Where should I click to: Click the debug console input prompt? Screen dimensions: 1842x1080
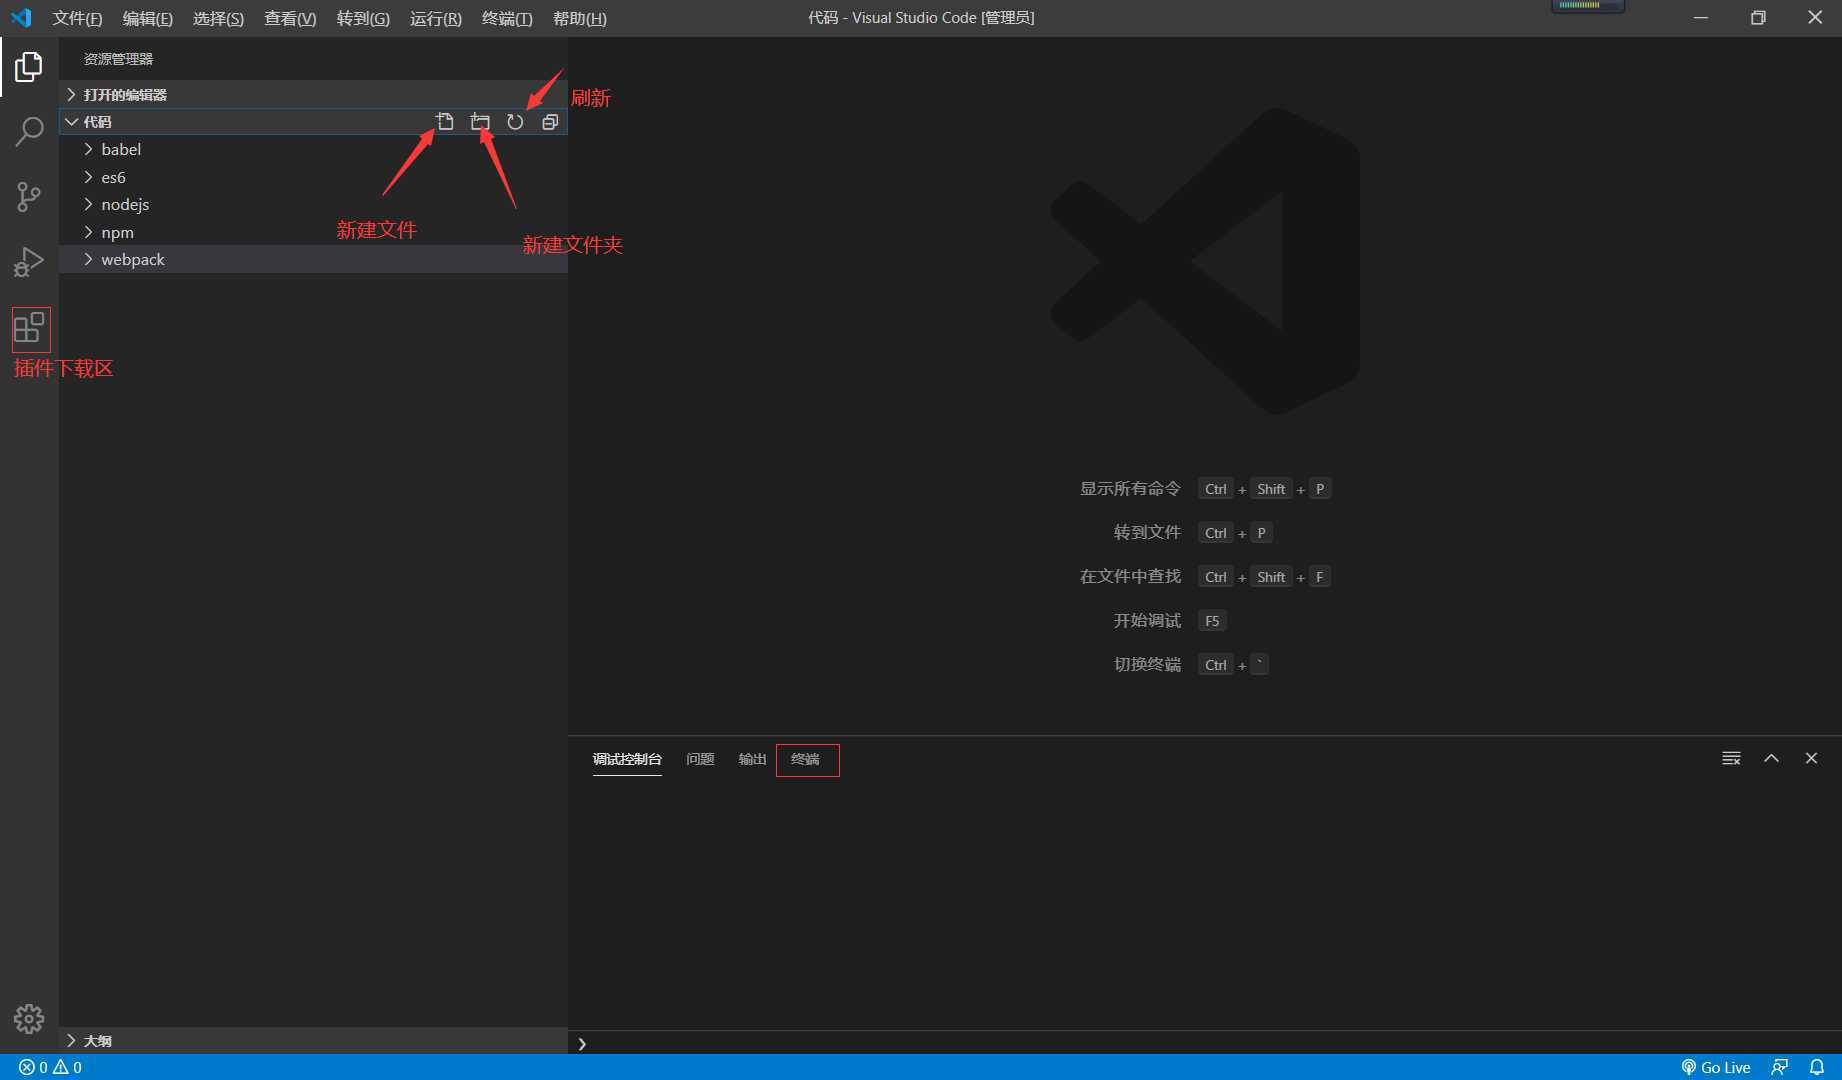tap(1205, 1043)
